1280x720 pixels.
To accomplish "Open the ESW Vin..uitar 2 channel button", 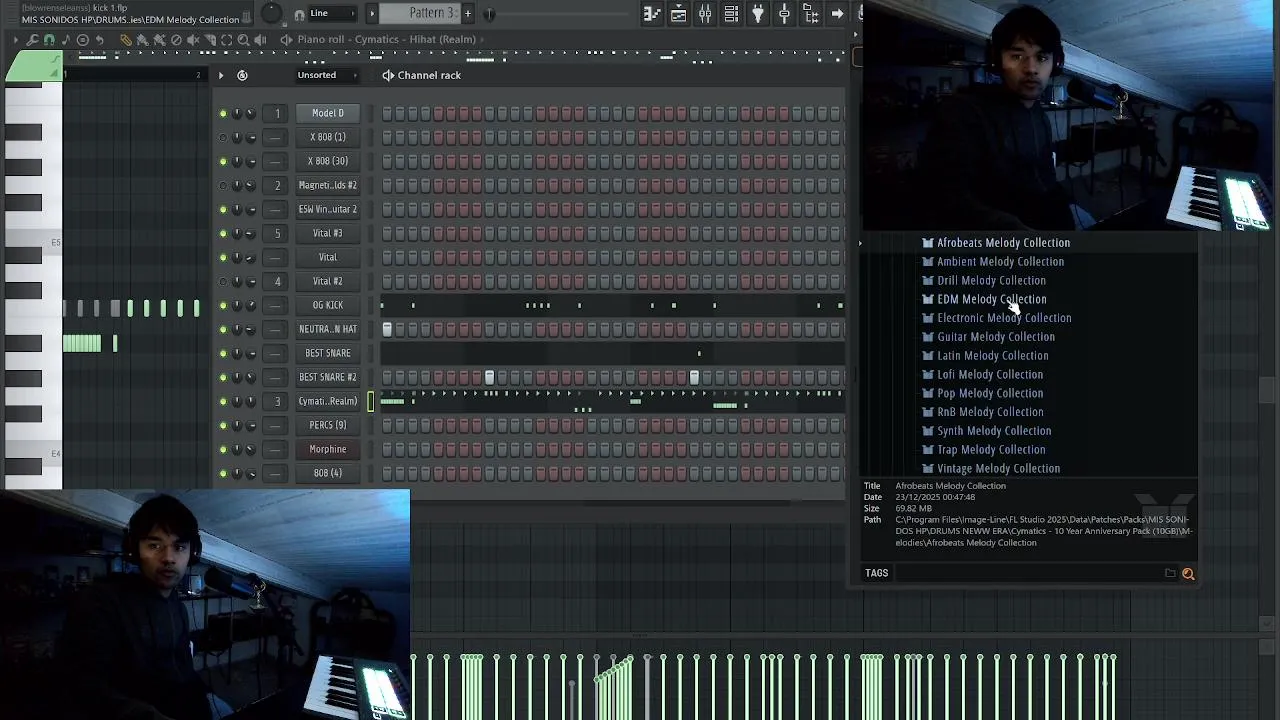I will coord(327,209).
